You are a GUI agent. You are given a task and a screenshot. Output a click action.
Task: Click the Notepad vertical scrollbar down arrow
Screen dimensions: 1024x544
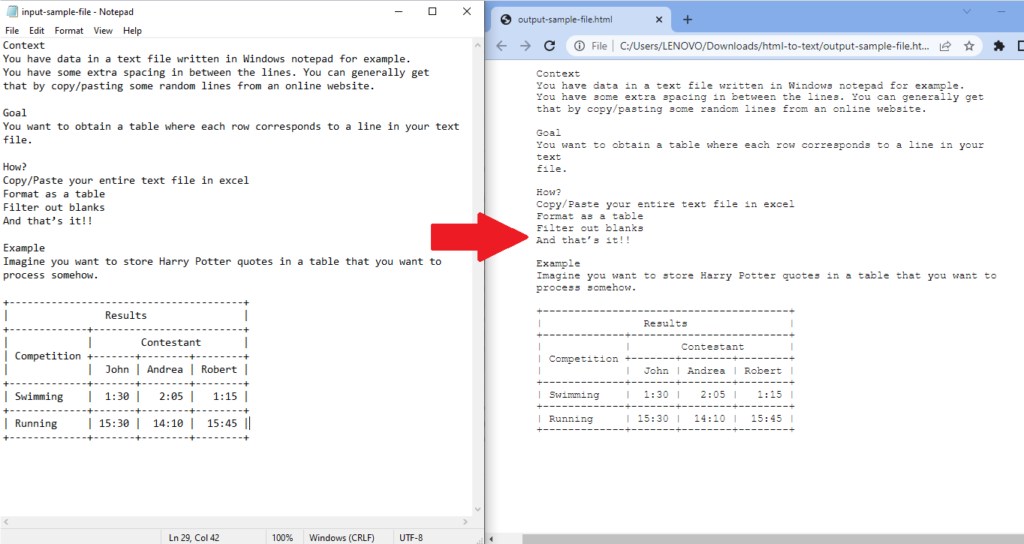pyautogui.click(x=477, y=510)
